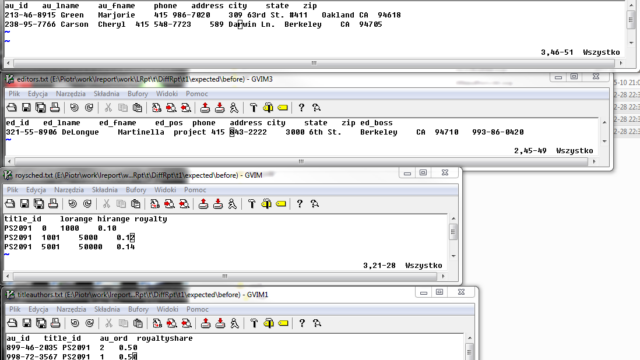Click '993-86-0420' value in editors.txt window
The image size is (640, 360).
498,132
